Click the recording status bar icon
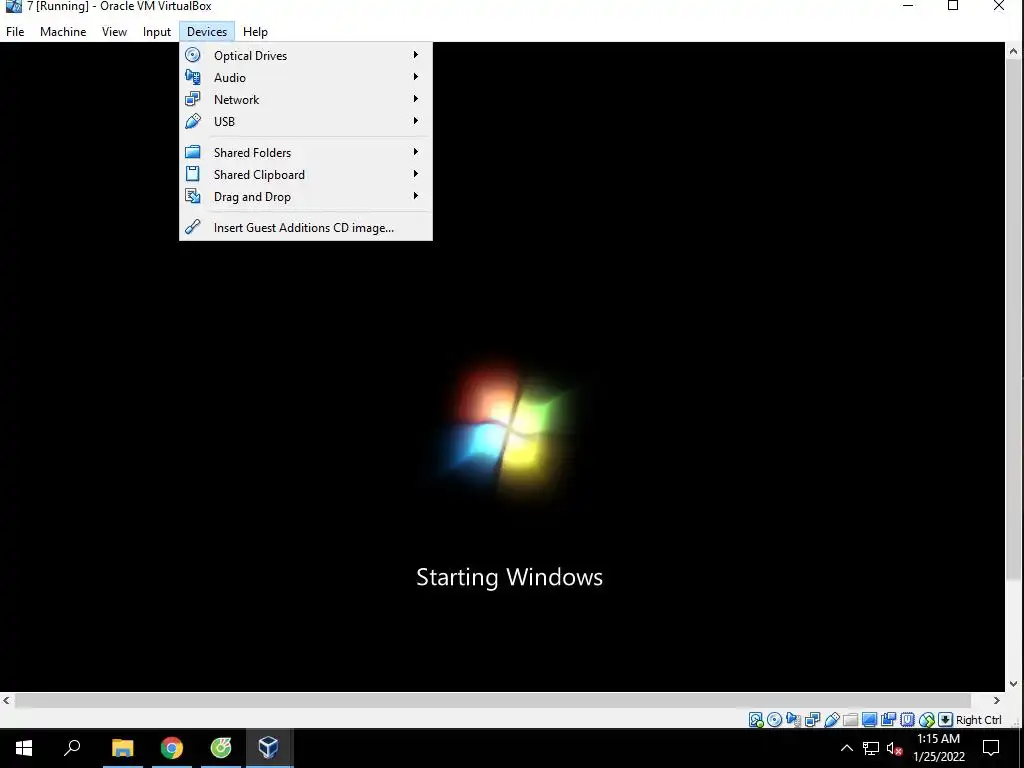1024x768 pixels. [888, 720]
